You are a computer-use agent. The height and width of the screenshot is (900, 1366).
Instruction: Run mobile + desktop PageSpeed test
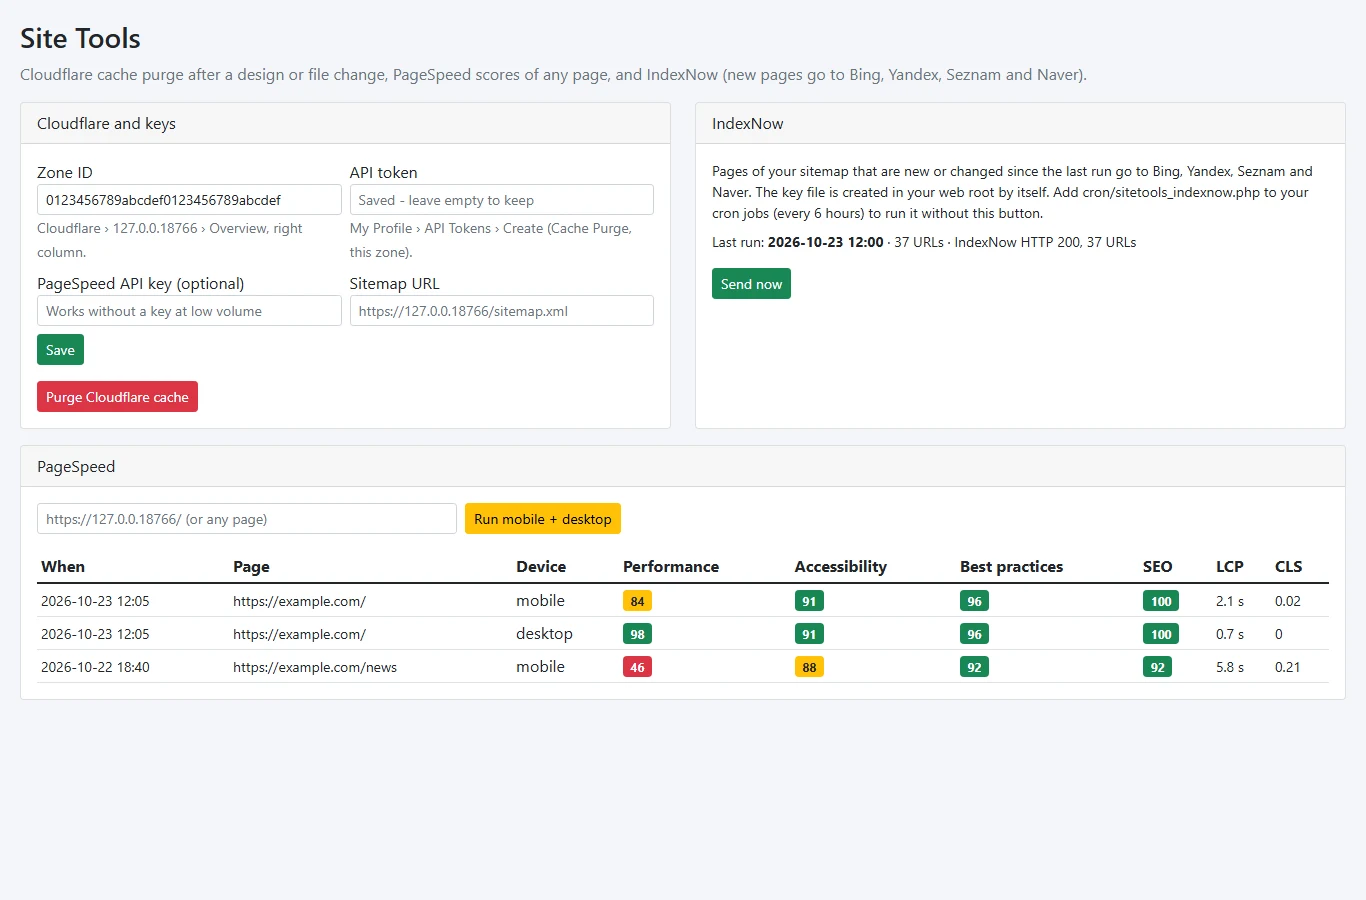[543, 519]
